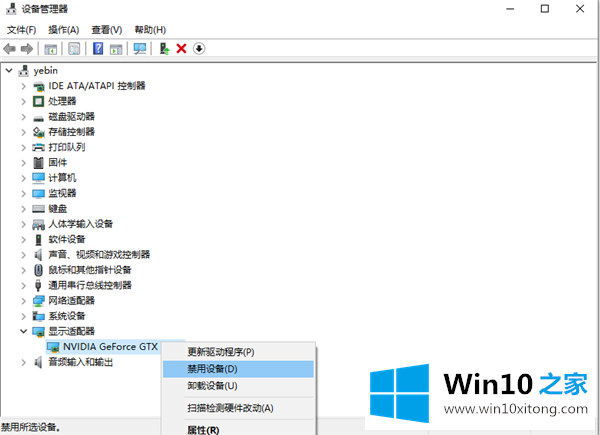Click the yebin computer root icon
600x435 pixels.
[24, 71]
